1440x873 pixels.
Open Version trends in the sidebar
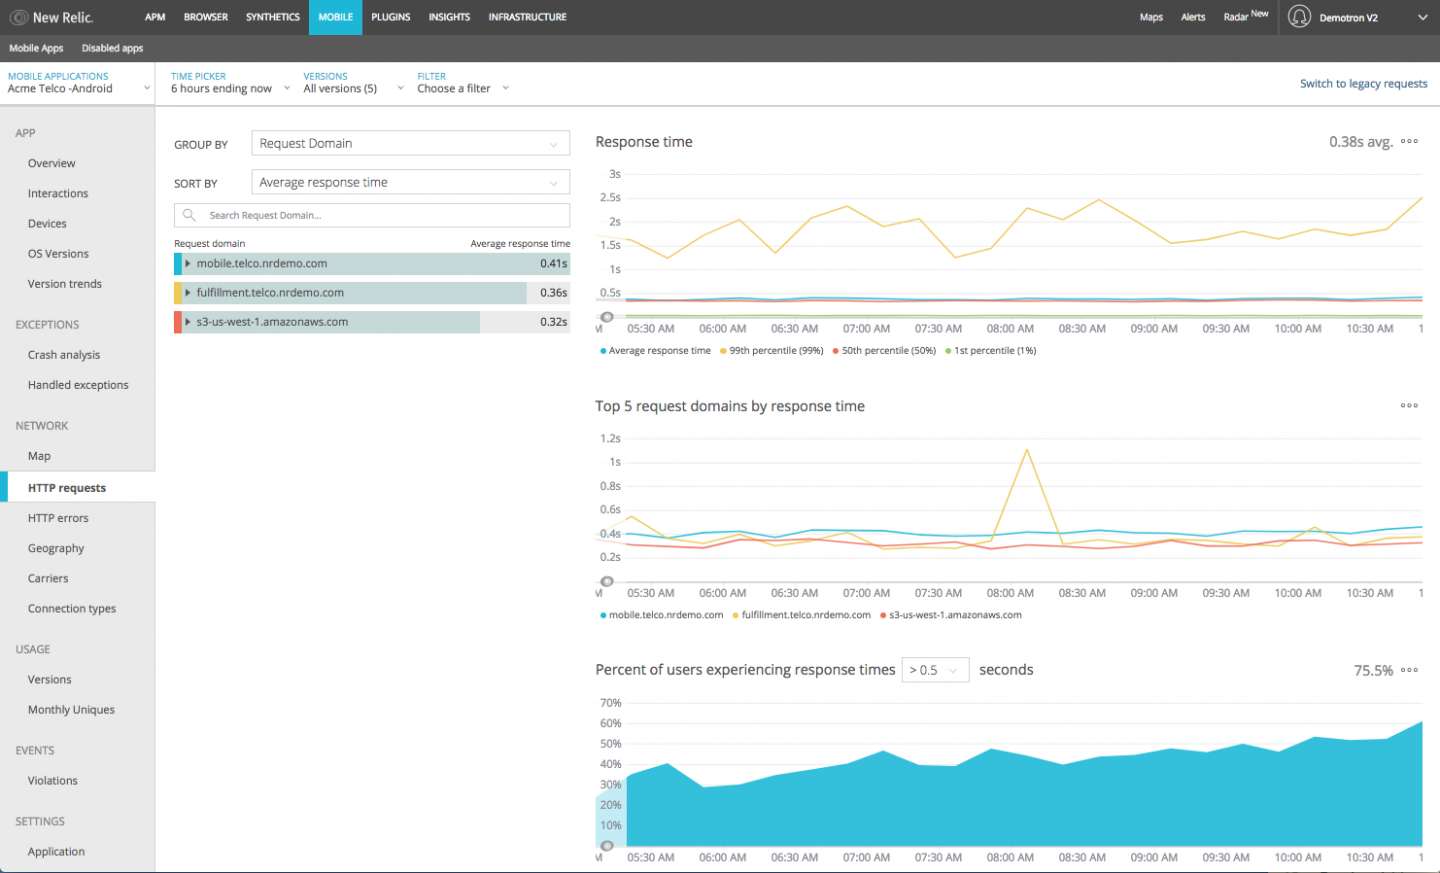[x=65, y=283]
